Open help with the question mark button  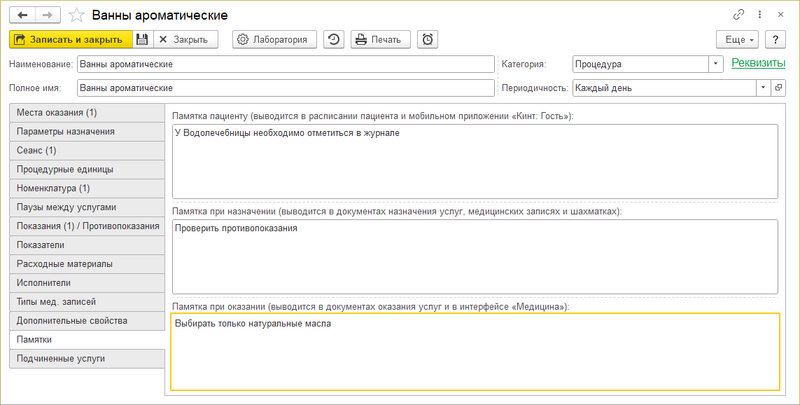[776, 39]
